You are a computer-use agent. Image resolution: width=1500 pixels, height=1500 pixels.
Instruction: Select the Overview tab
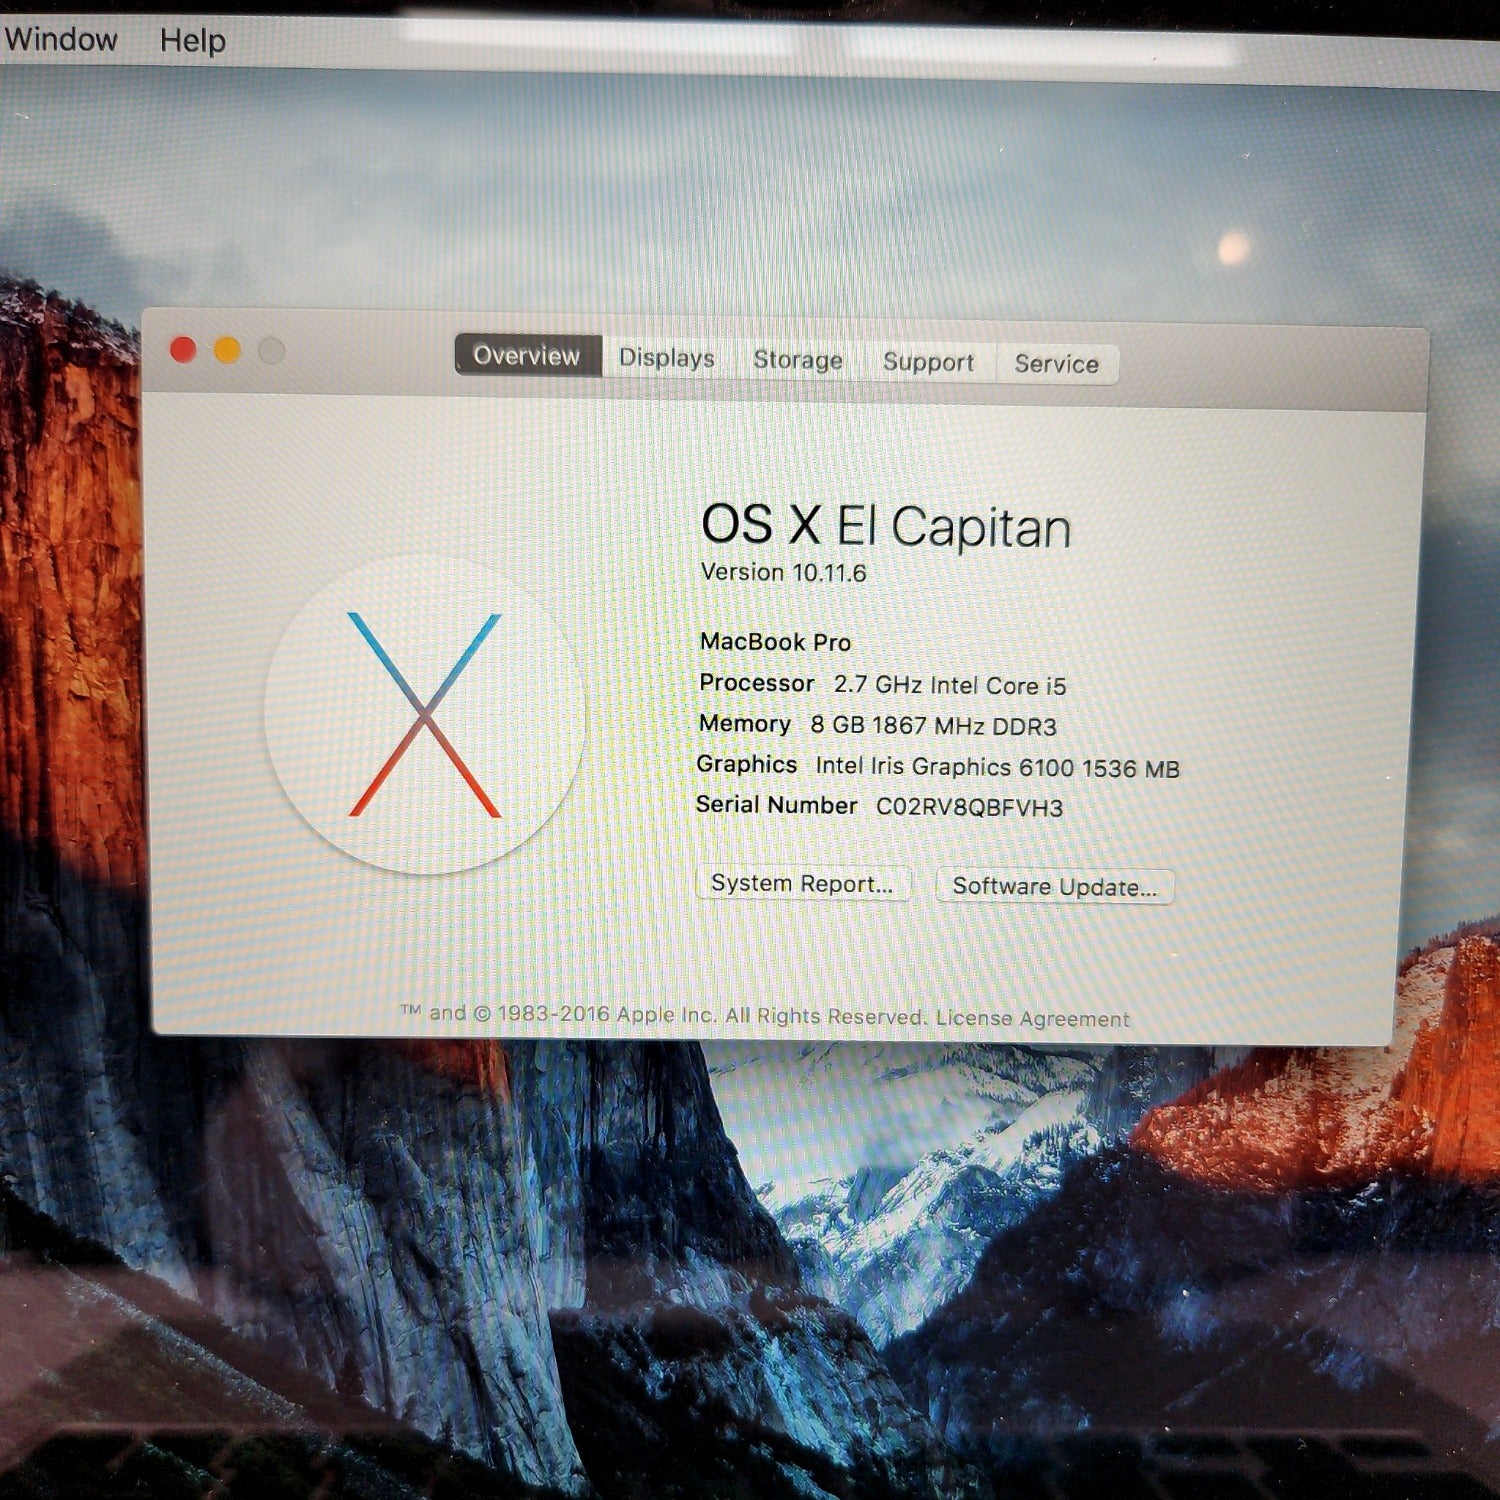(527, 356)
